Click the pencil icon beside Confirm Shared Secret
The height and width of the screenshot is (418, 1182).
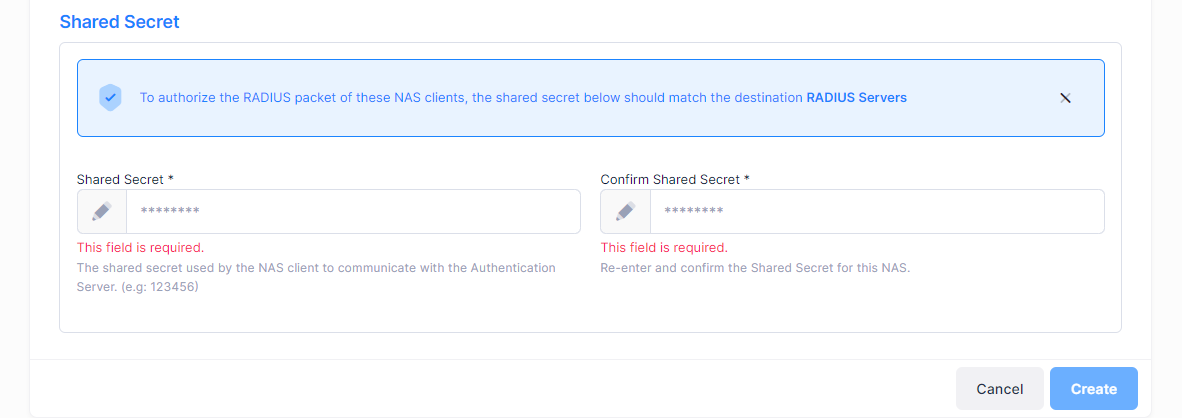coord(625,212)
